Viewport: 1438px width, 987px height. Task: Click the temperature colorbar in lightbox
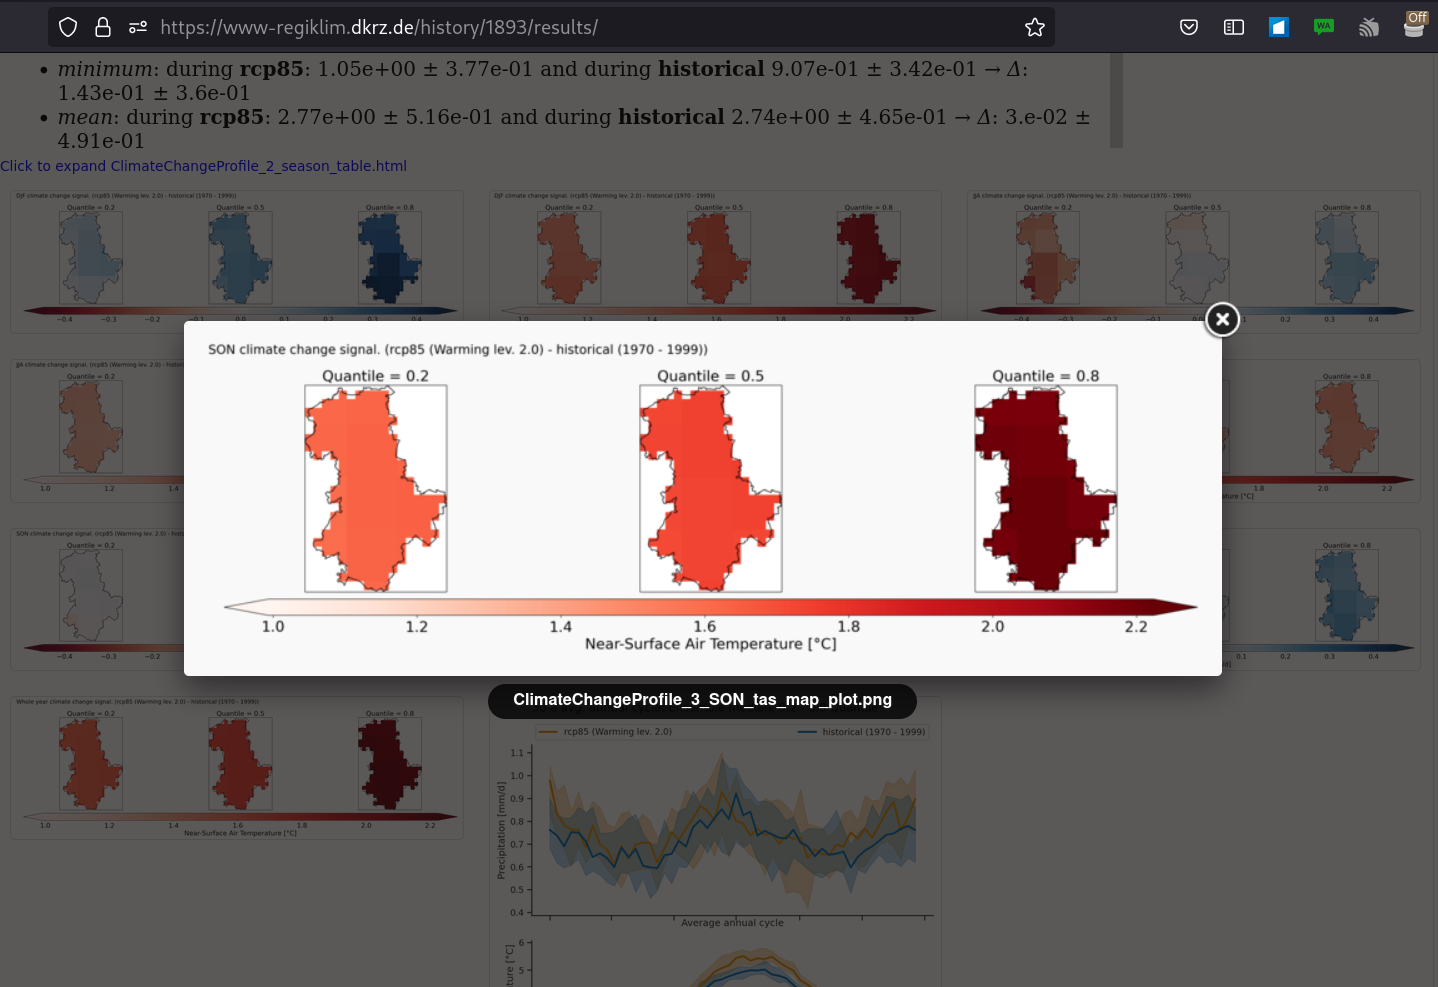(710, 607)
